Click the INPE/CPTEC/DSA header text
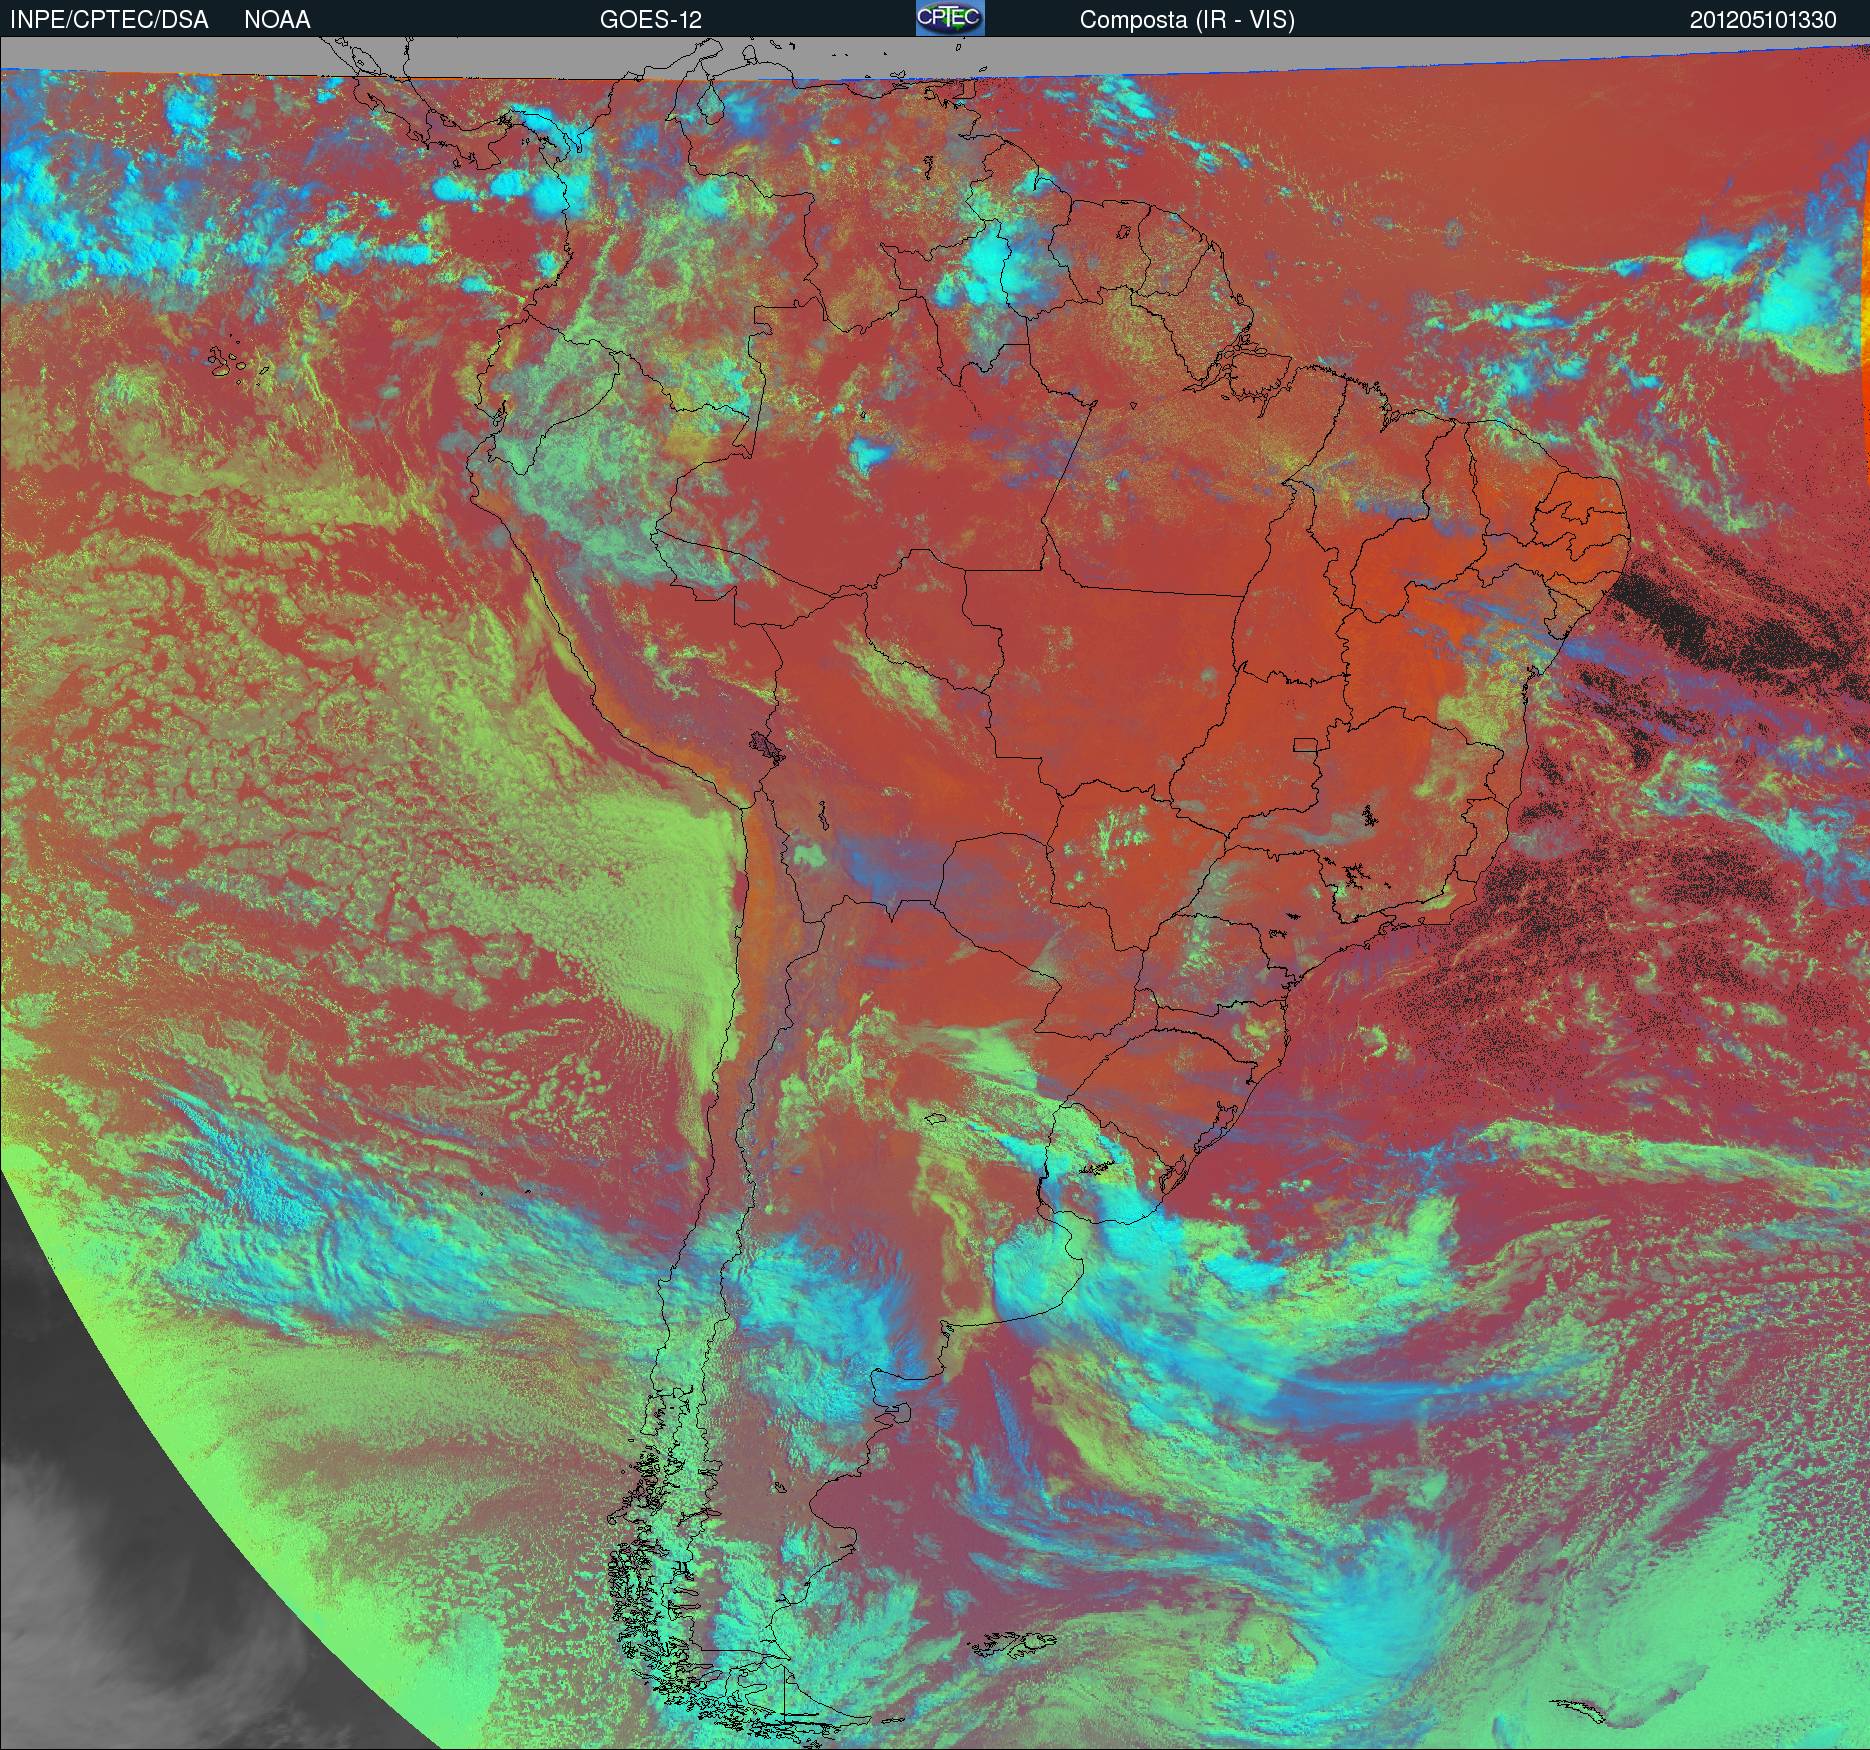This screenshot has width=1870, height=1750. pyautogui.click(x=109, y=20)
